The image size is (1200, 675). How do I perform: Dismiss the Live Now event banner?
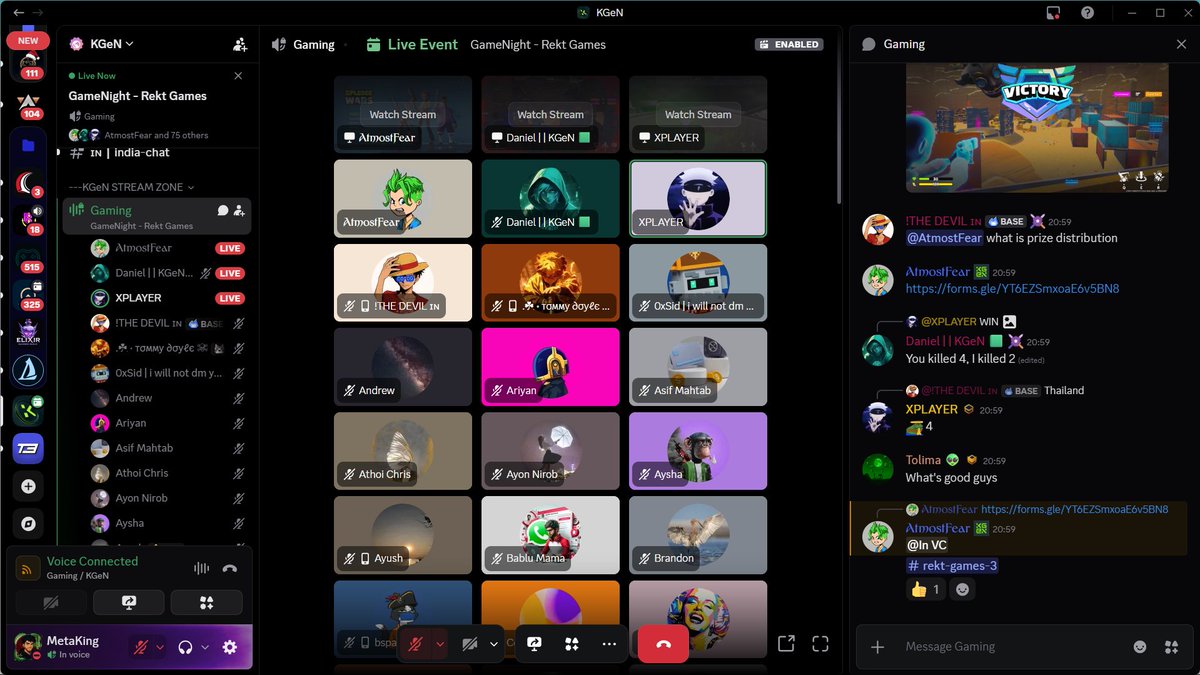tap(238, 76)
